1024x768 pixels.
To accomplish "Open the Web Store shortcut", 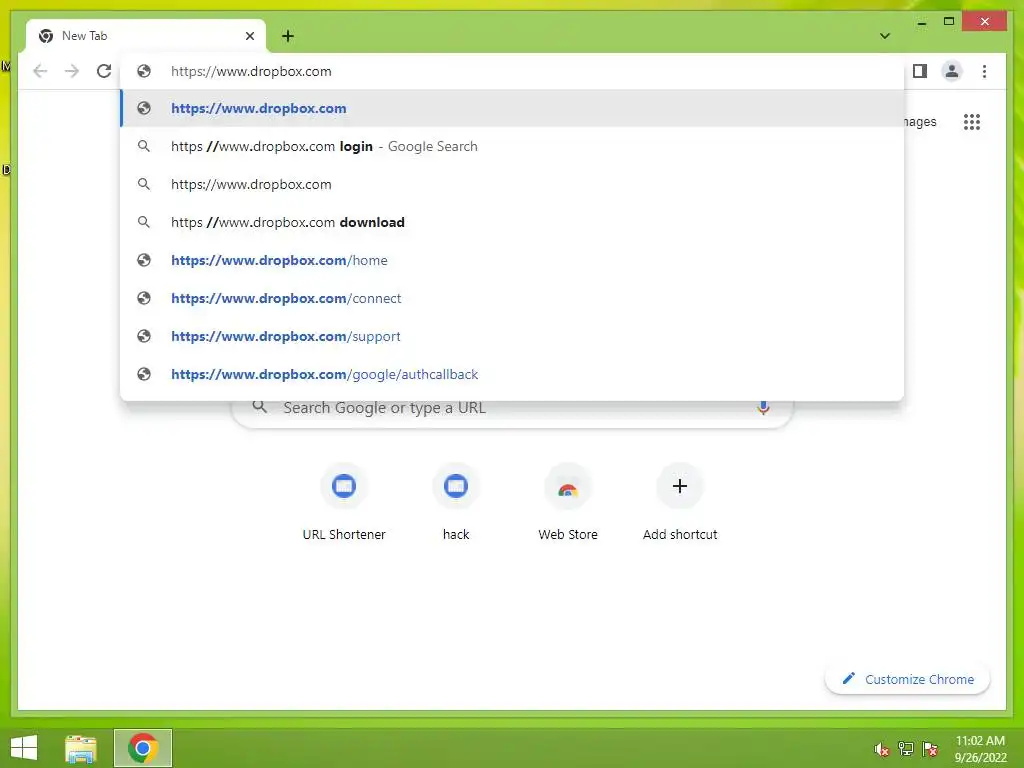I will coord(568,503).
